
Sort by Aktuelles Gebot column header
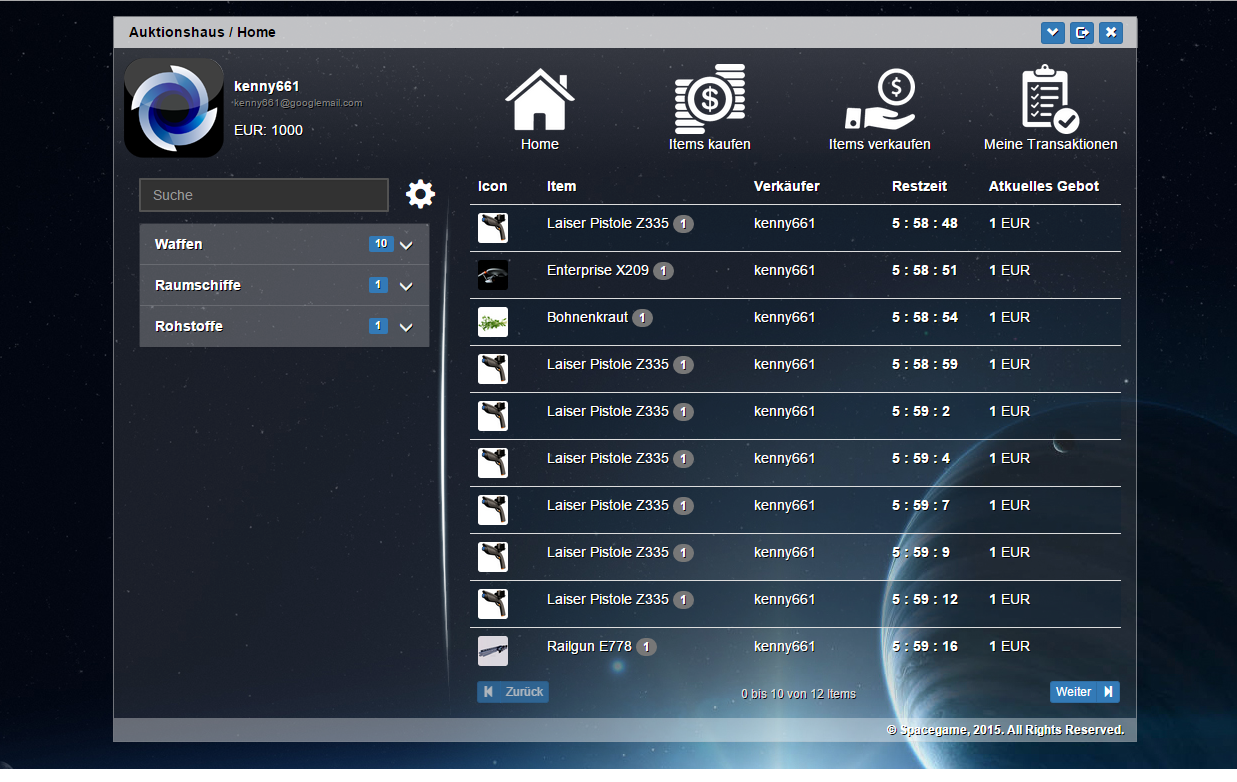[x=1044, y=186]
